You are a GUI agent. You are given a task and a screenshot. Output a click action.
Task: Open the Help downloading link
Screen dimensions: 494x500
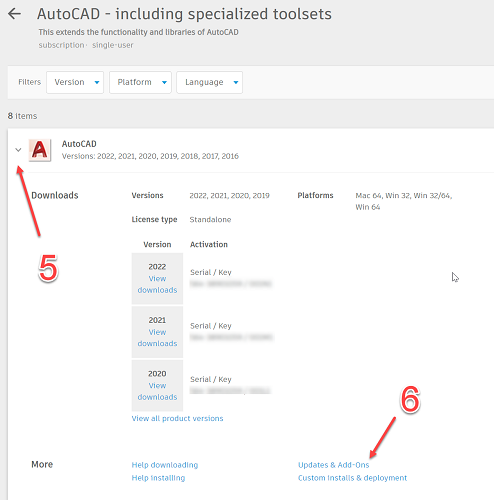(x=165, y=465)
